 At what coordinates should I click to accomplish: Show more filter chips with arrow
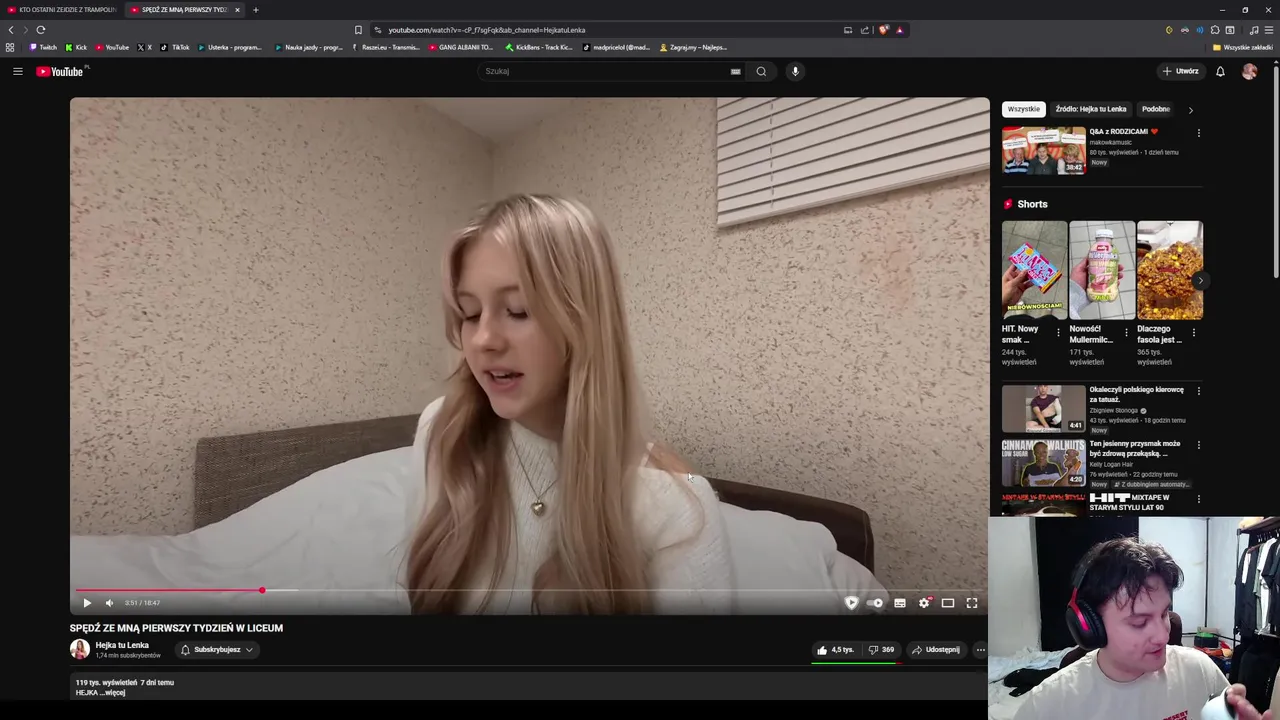(1190, 110)
